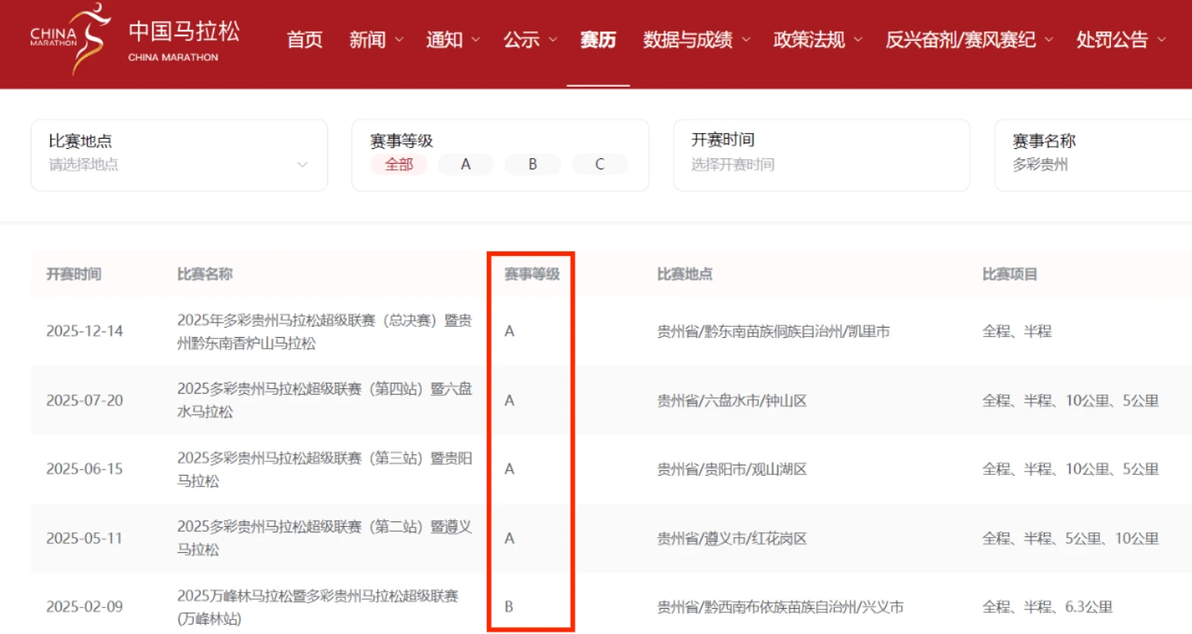1192x634 pixels.
Task: Open the 六盘水马拉松 race entry
Action: point(325,400)
